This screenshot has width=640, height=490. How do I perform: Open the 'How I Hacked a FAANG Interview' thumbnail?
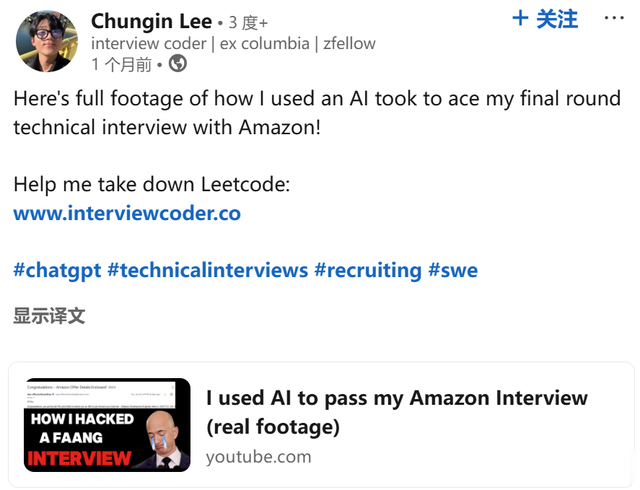(107, 424)
